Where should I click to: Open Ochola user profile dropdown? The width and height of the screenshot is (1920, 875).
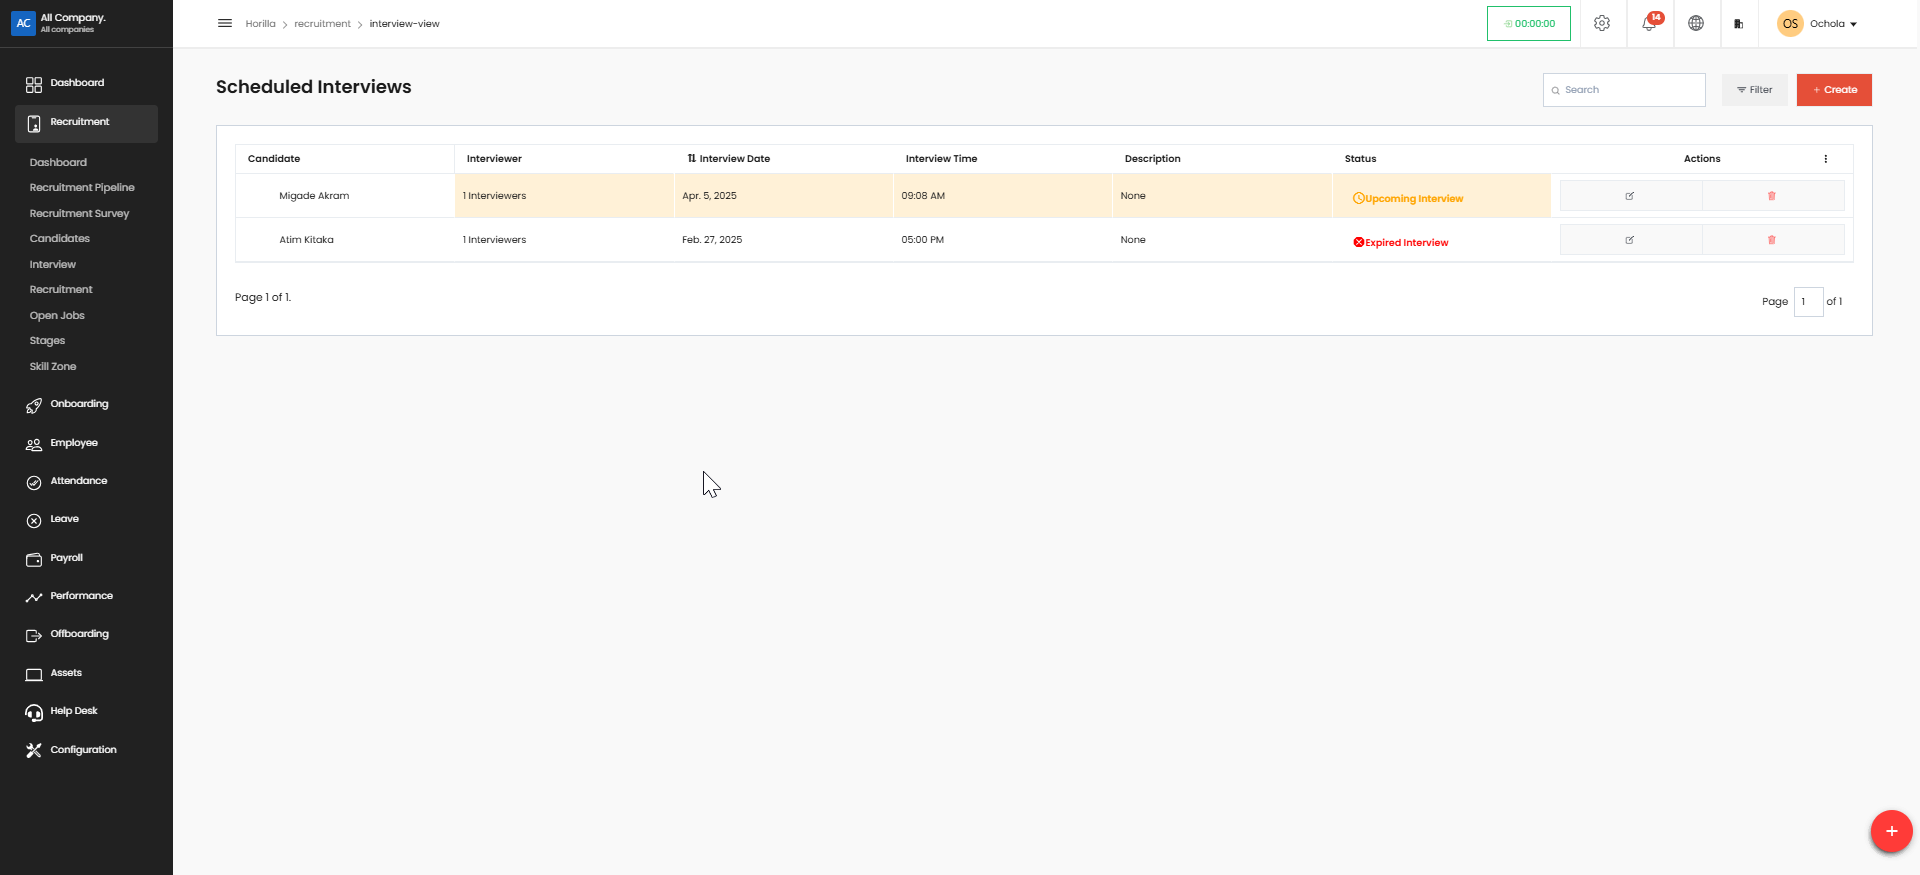click(1818, 24)
